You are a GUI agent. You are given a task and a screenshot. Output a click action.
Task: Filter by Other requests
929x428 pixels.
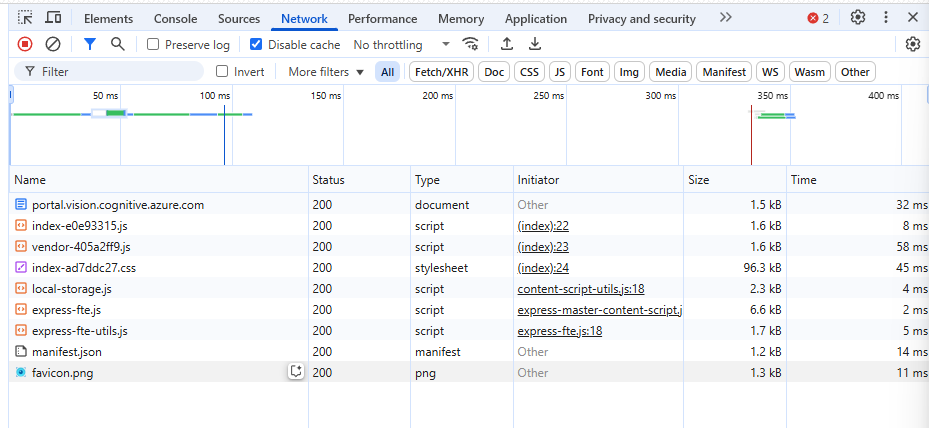pos(855,72)
